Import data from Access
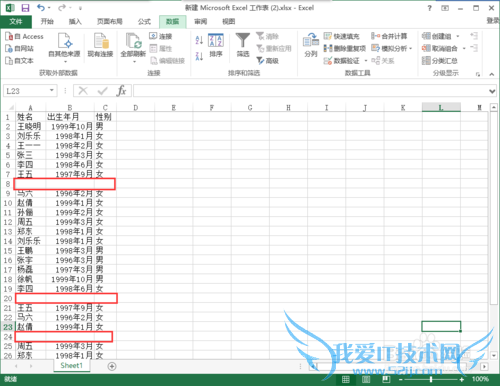Screen dimensions: 500x386 click(x=24, y=36)
